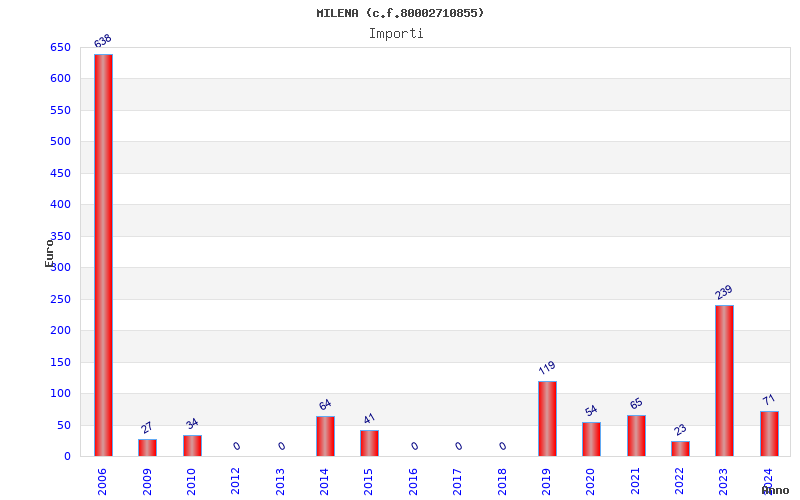Click the y-axis value 500
This screenshot has width=800, height=500.
[x=60, y=141]
